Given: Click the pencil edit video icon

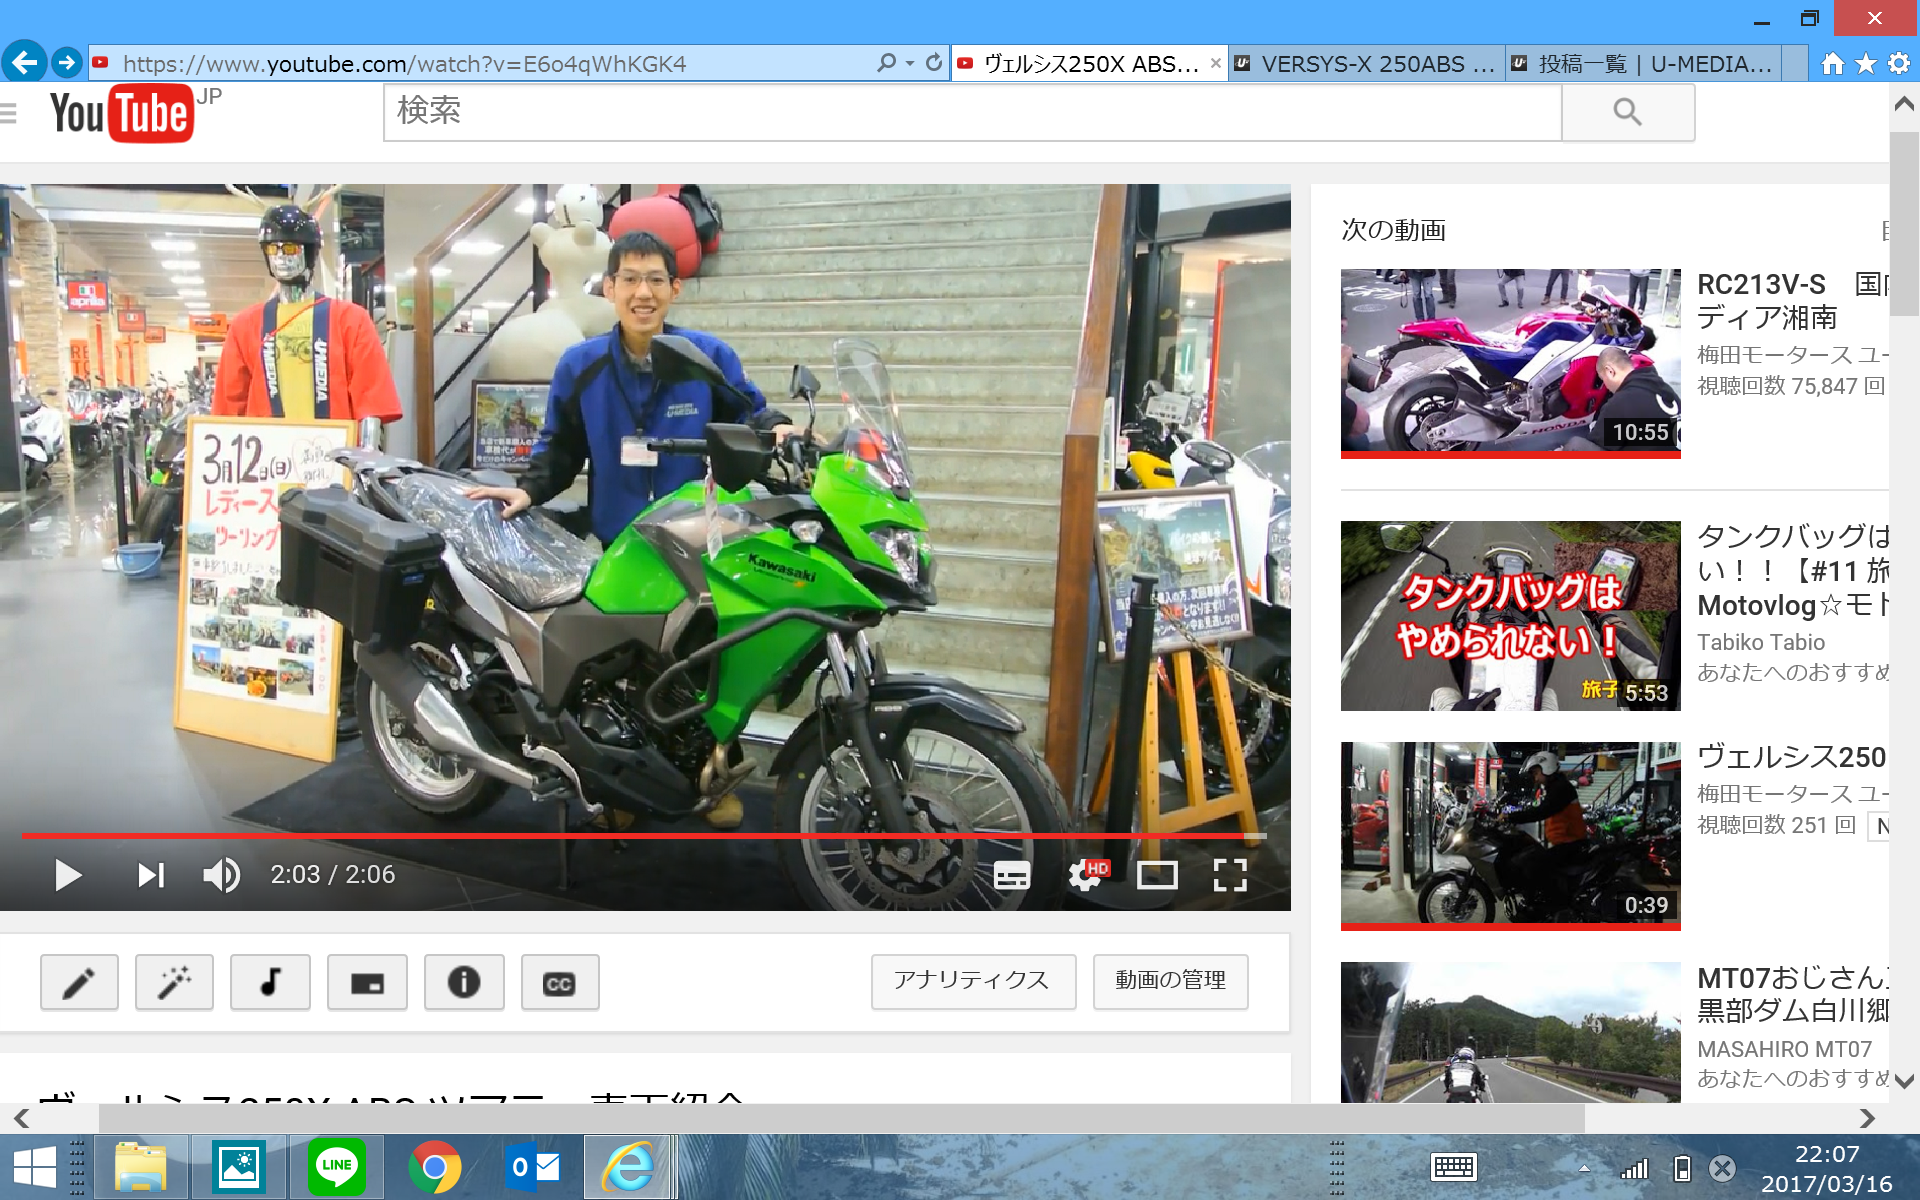Looking at the screenshot, I should pyautogui.click(x=79, y=982).
